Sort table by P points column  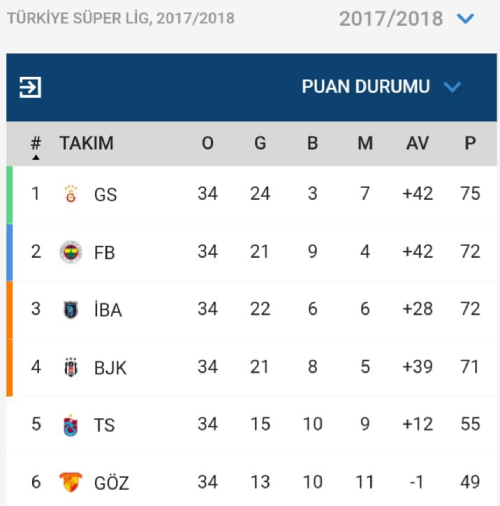pyautogui.click(x=470, y=143)
